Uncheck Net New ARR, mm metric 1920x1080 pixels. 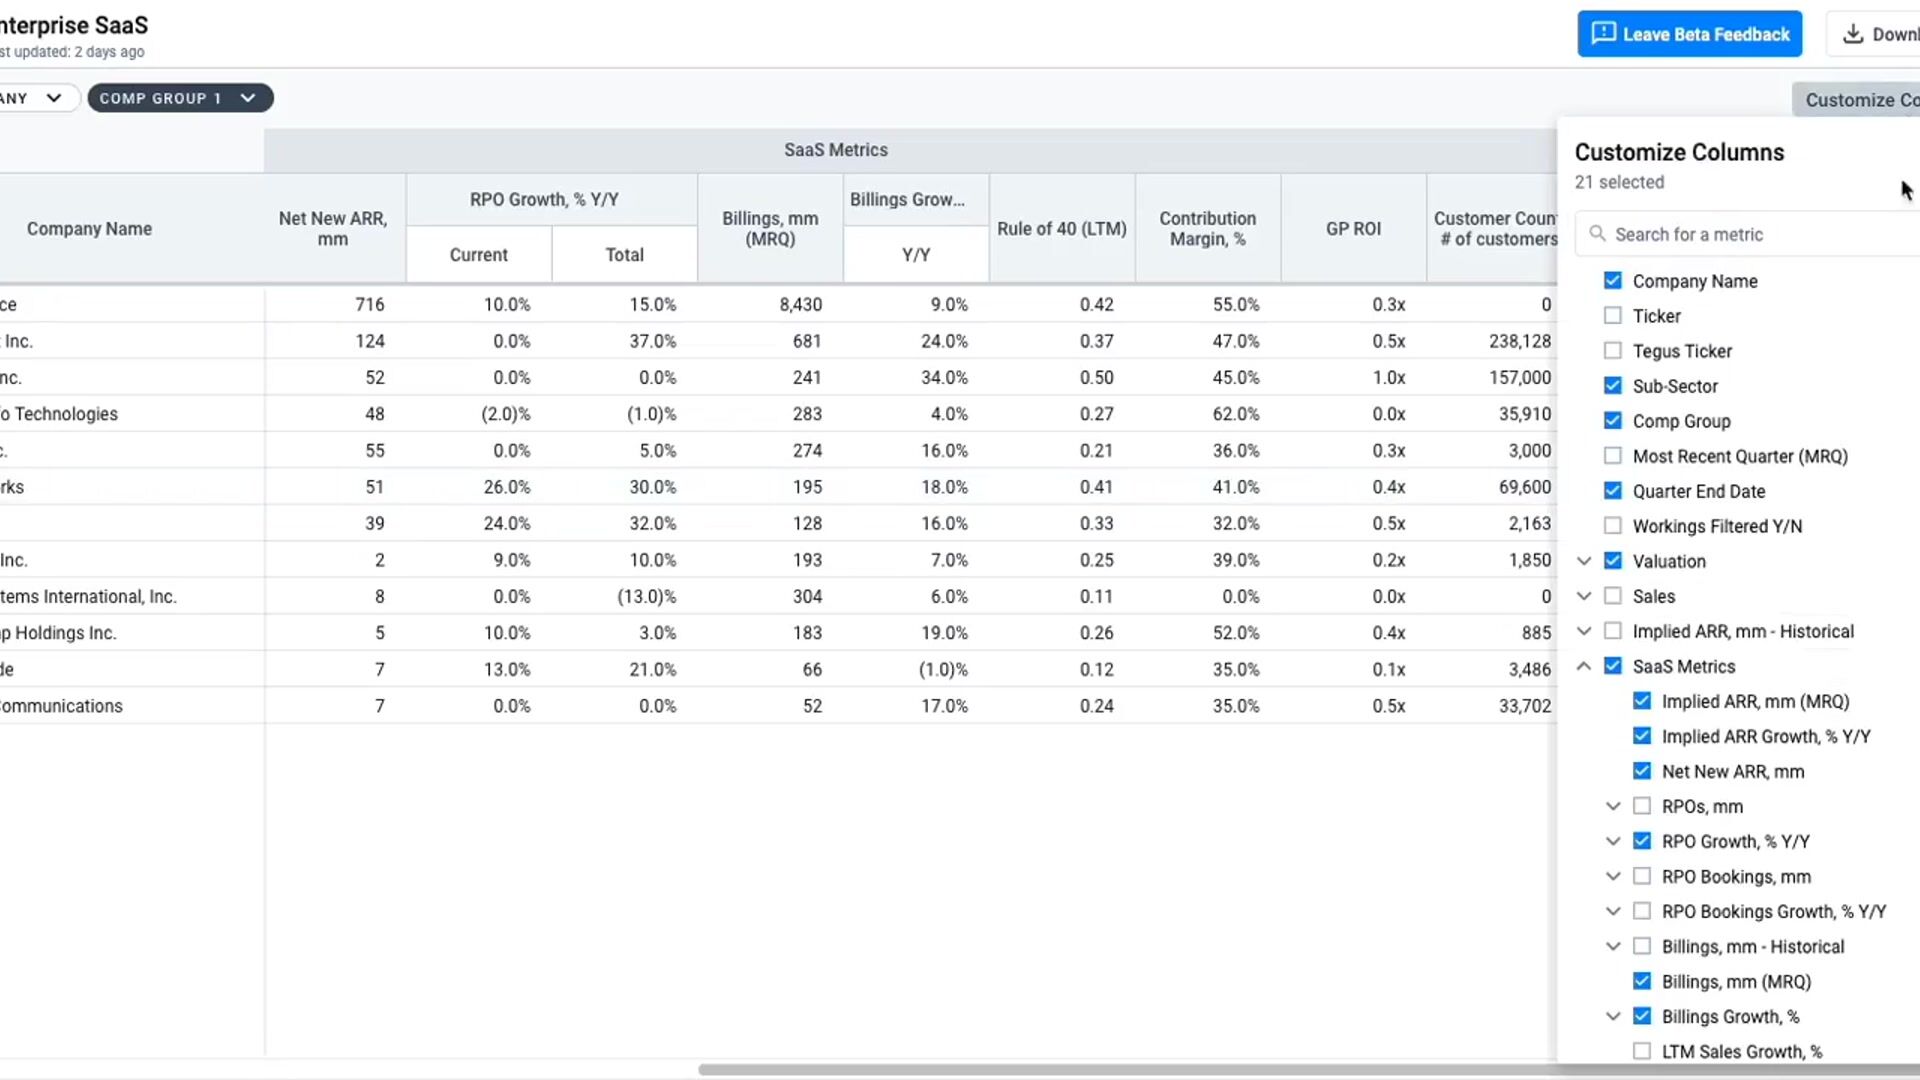pyautogui.click(x=1641, y=771)
